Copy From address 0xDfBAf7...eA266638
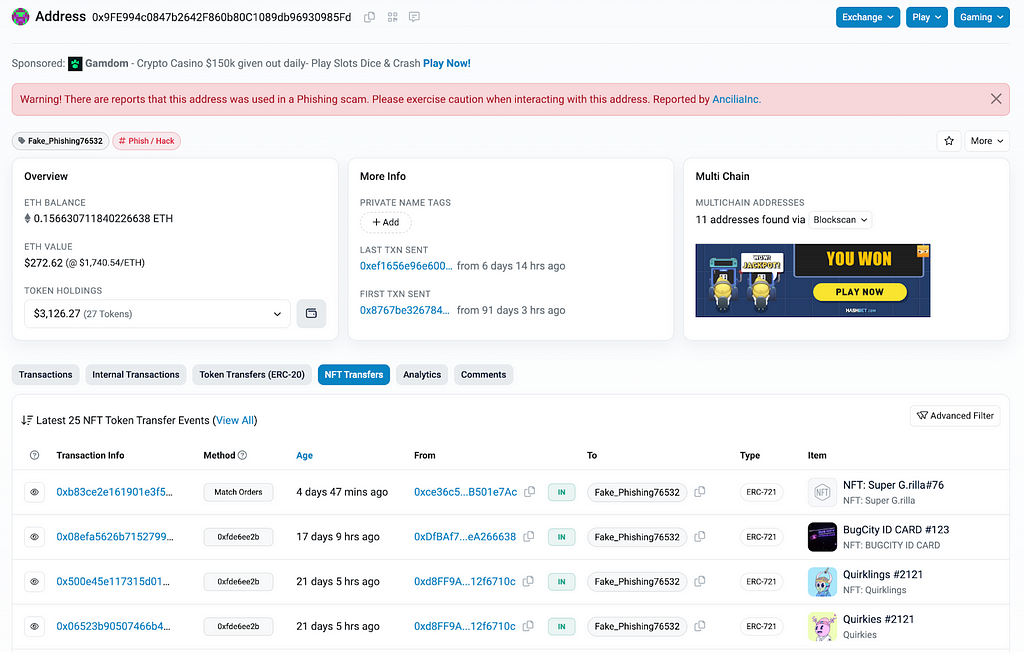Viewport: 1024px width, 653px height. click(x=528, y=537)
